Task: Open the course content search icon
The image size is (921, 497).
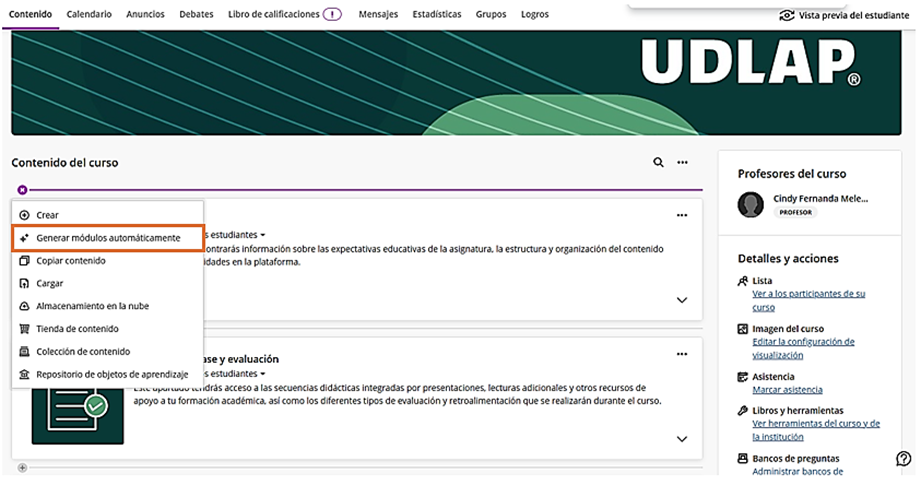Action: [x=658, y=162]
